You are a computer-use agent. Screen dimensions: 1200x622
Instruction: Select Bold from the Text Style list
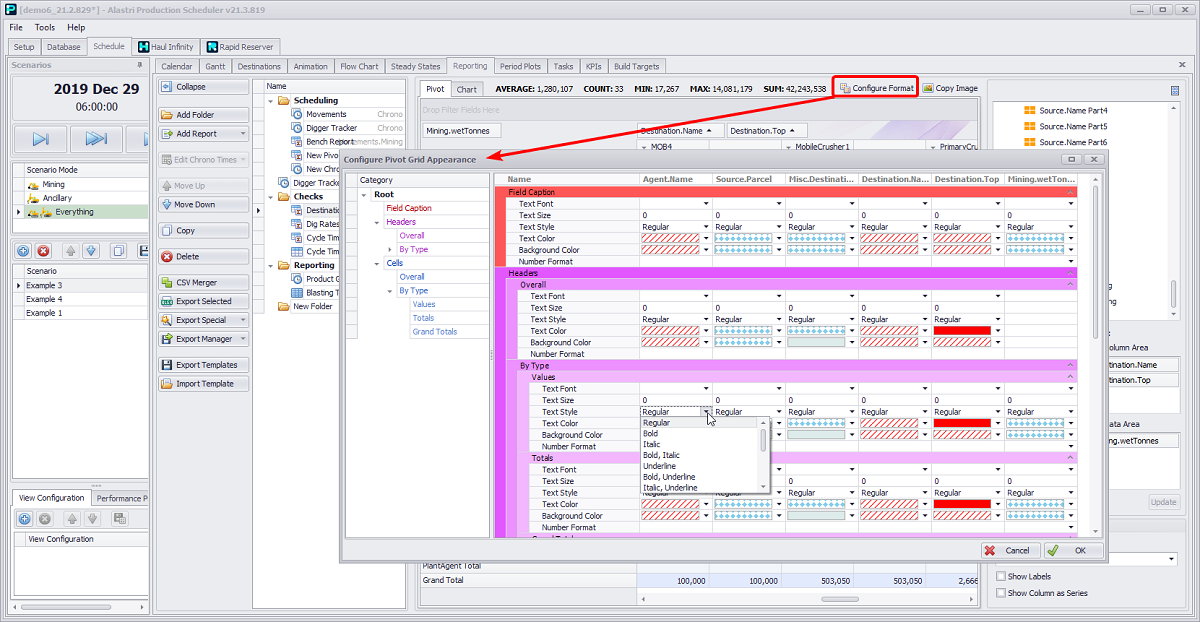click(x=651, y=434)
